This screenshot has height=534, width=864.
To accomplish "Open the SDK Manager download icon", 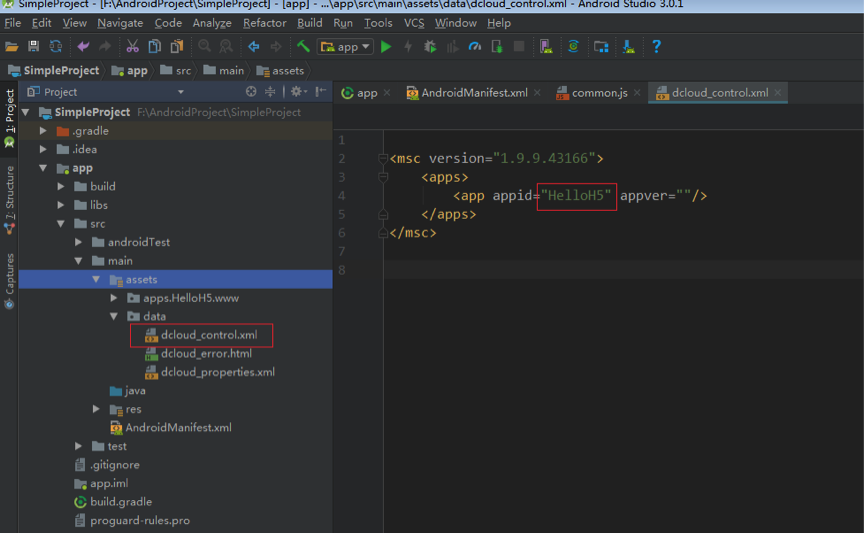I will (x=629, y=47).
